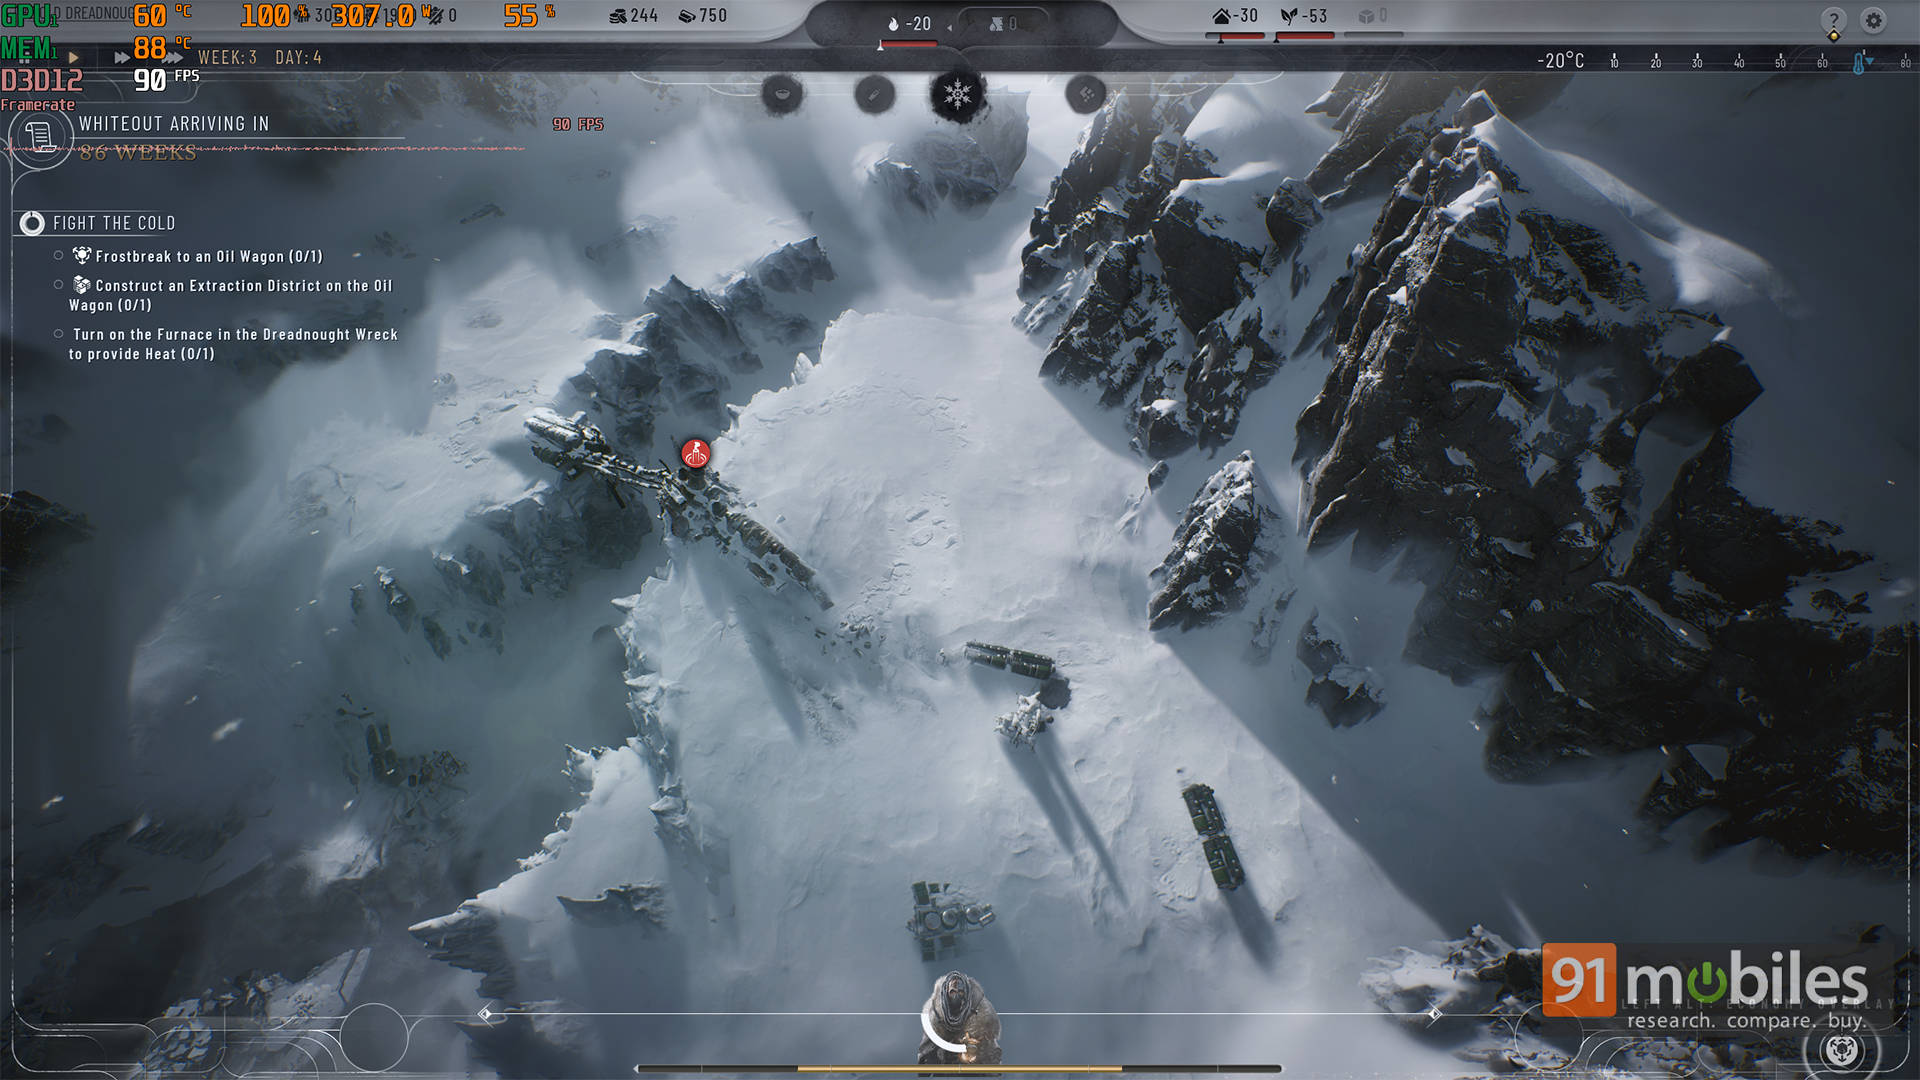Open the help question mark button
The width and height of the screenshot is (1920, 1080).
[x=1833, y=20]
